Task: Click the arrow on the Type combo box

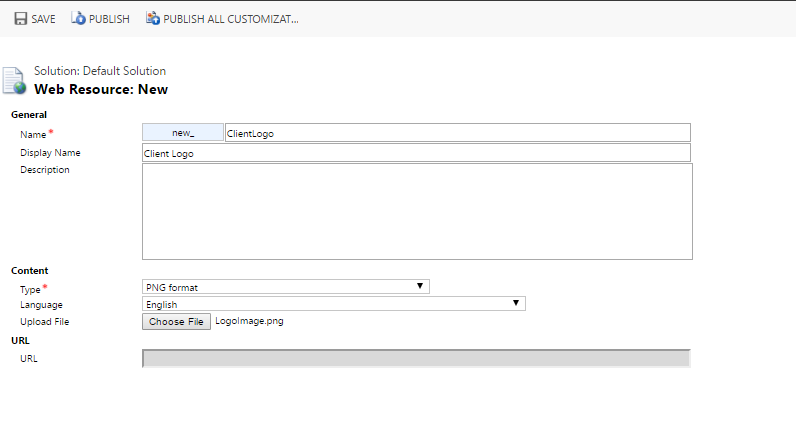Action: [421, 287]
